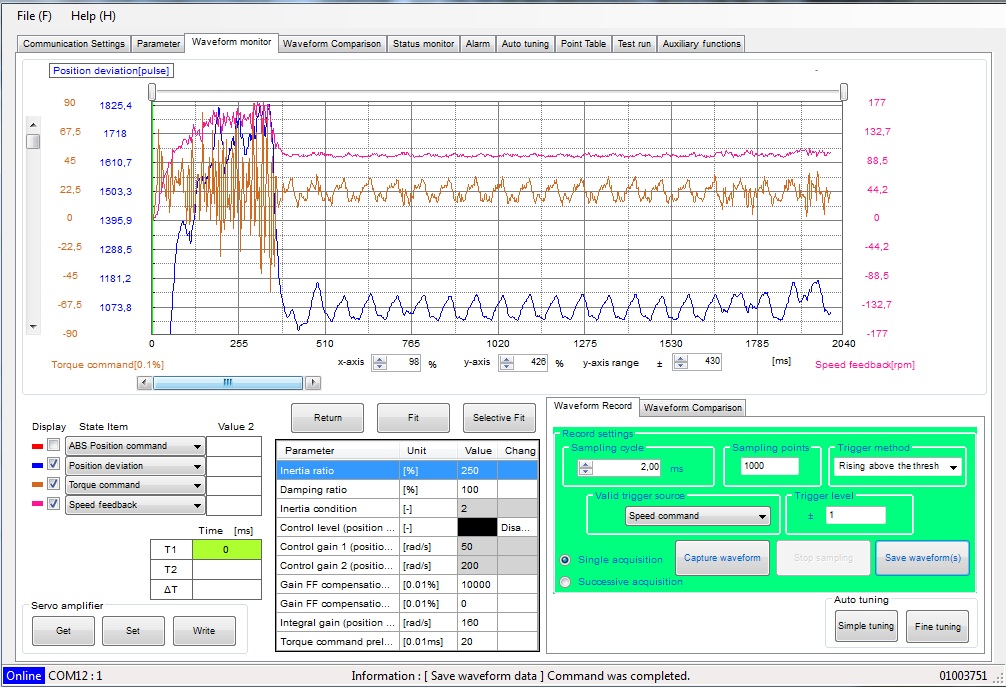Switch to the Auto tuning tab
Image resolution: width=1006 pixels, height=687 pixels.
(525, 44)
